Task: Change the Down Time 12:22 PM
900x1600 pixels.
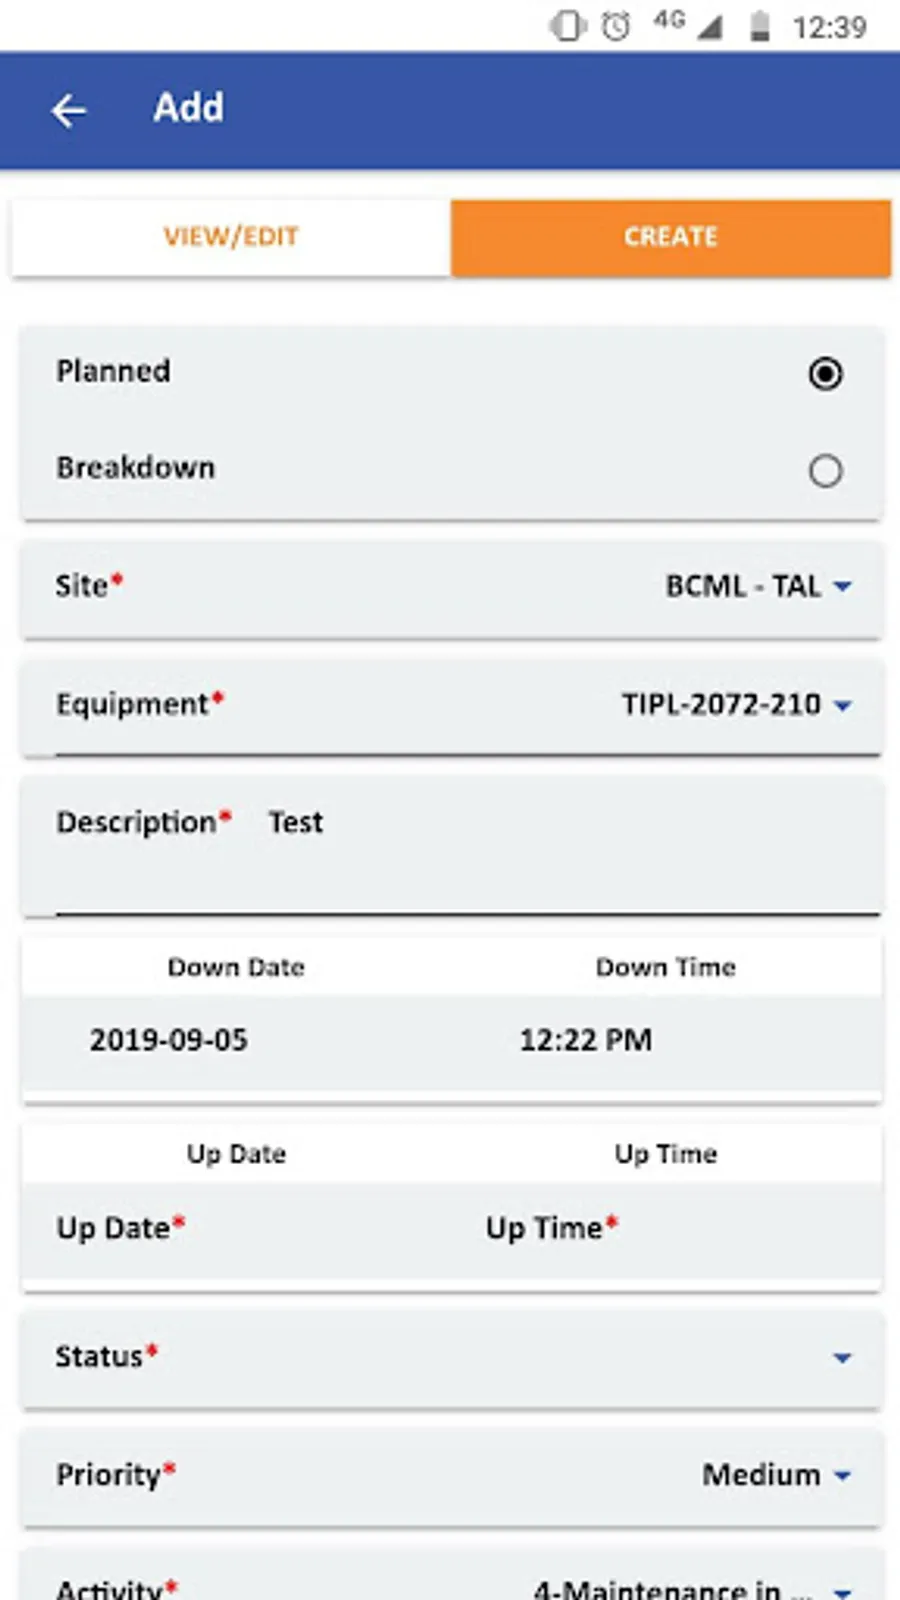Action: point(586,1040)
